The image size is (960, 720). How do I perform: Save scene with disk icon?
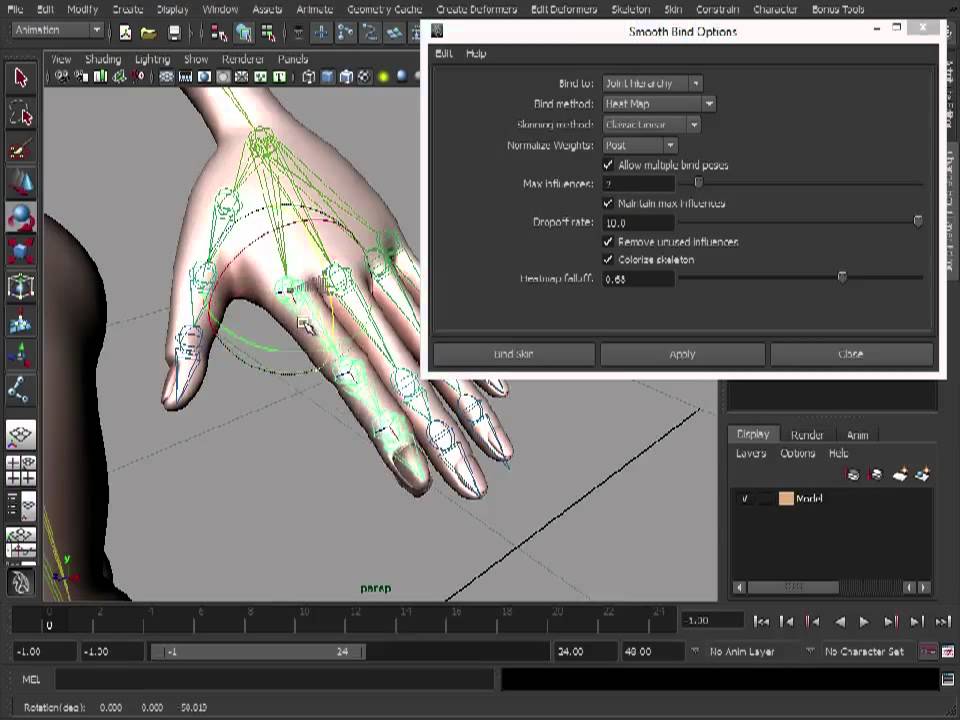(x=174, y=32)
